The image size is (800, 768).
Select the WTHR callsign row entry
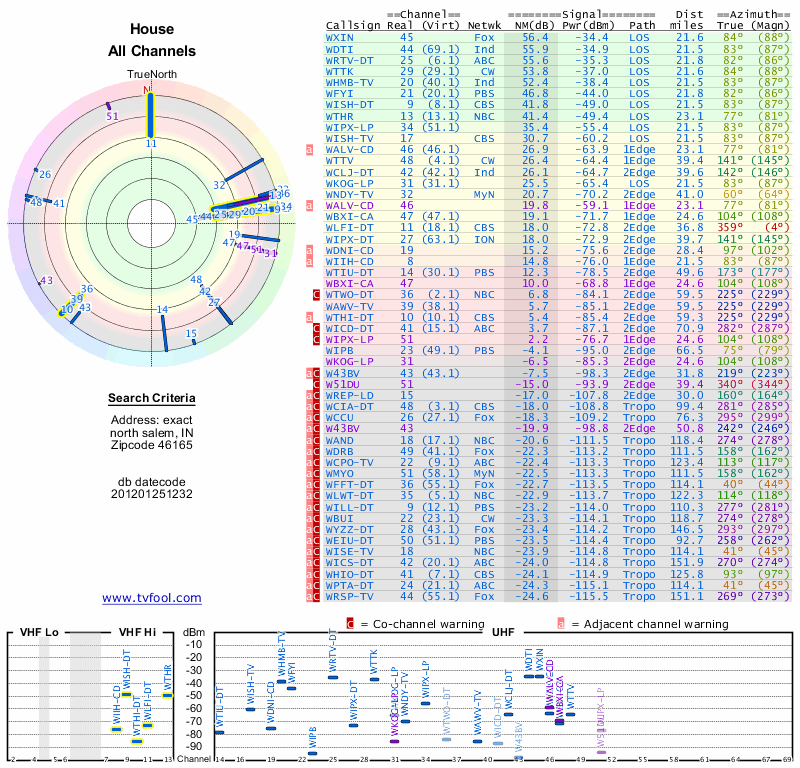(339, 116)
